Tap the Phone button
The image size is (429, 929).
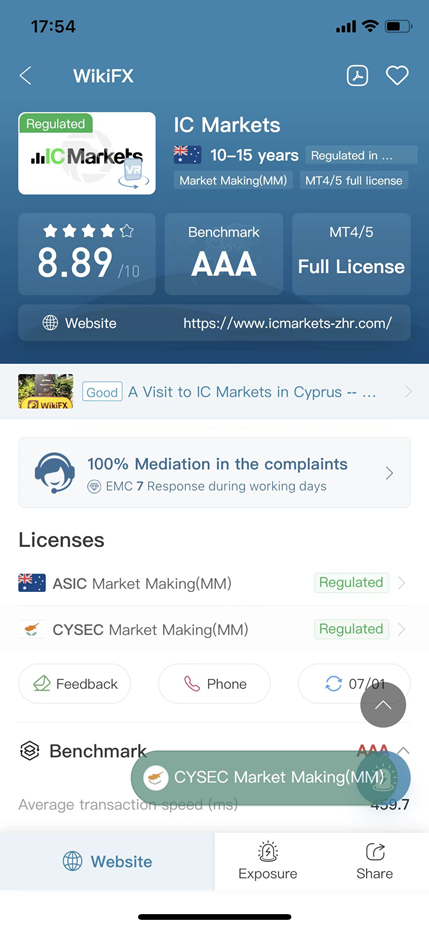click(x=214, y=684)
